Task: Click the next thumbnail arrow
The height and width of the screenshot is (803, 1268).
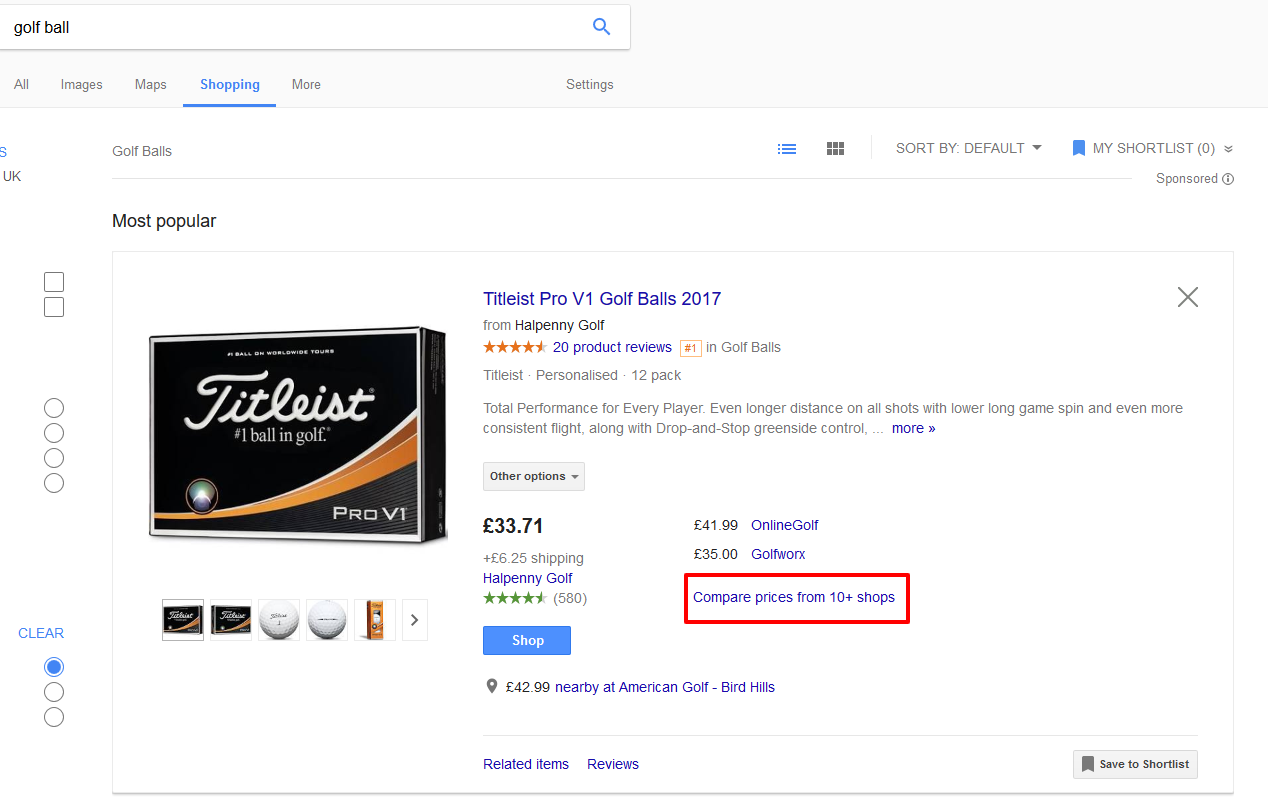Action: click(x=414, y=620)
